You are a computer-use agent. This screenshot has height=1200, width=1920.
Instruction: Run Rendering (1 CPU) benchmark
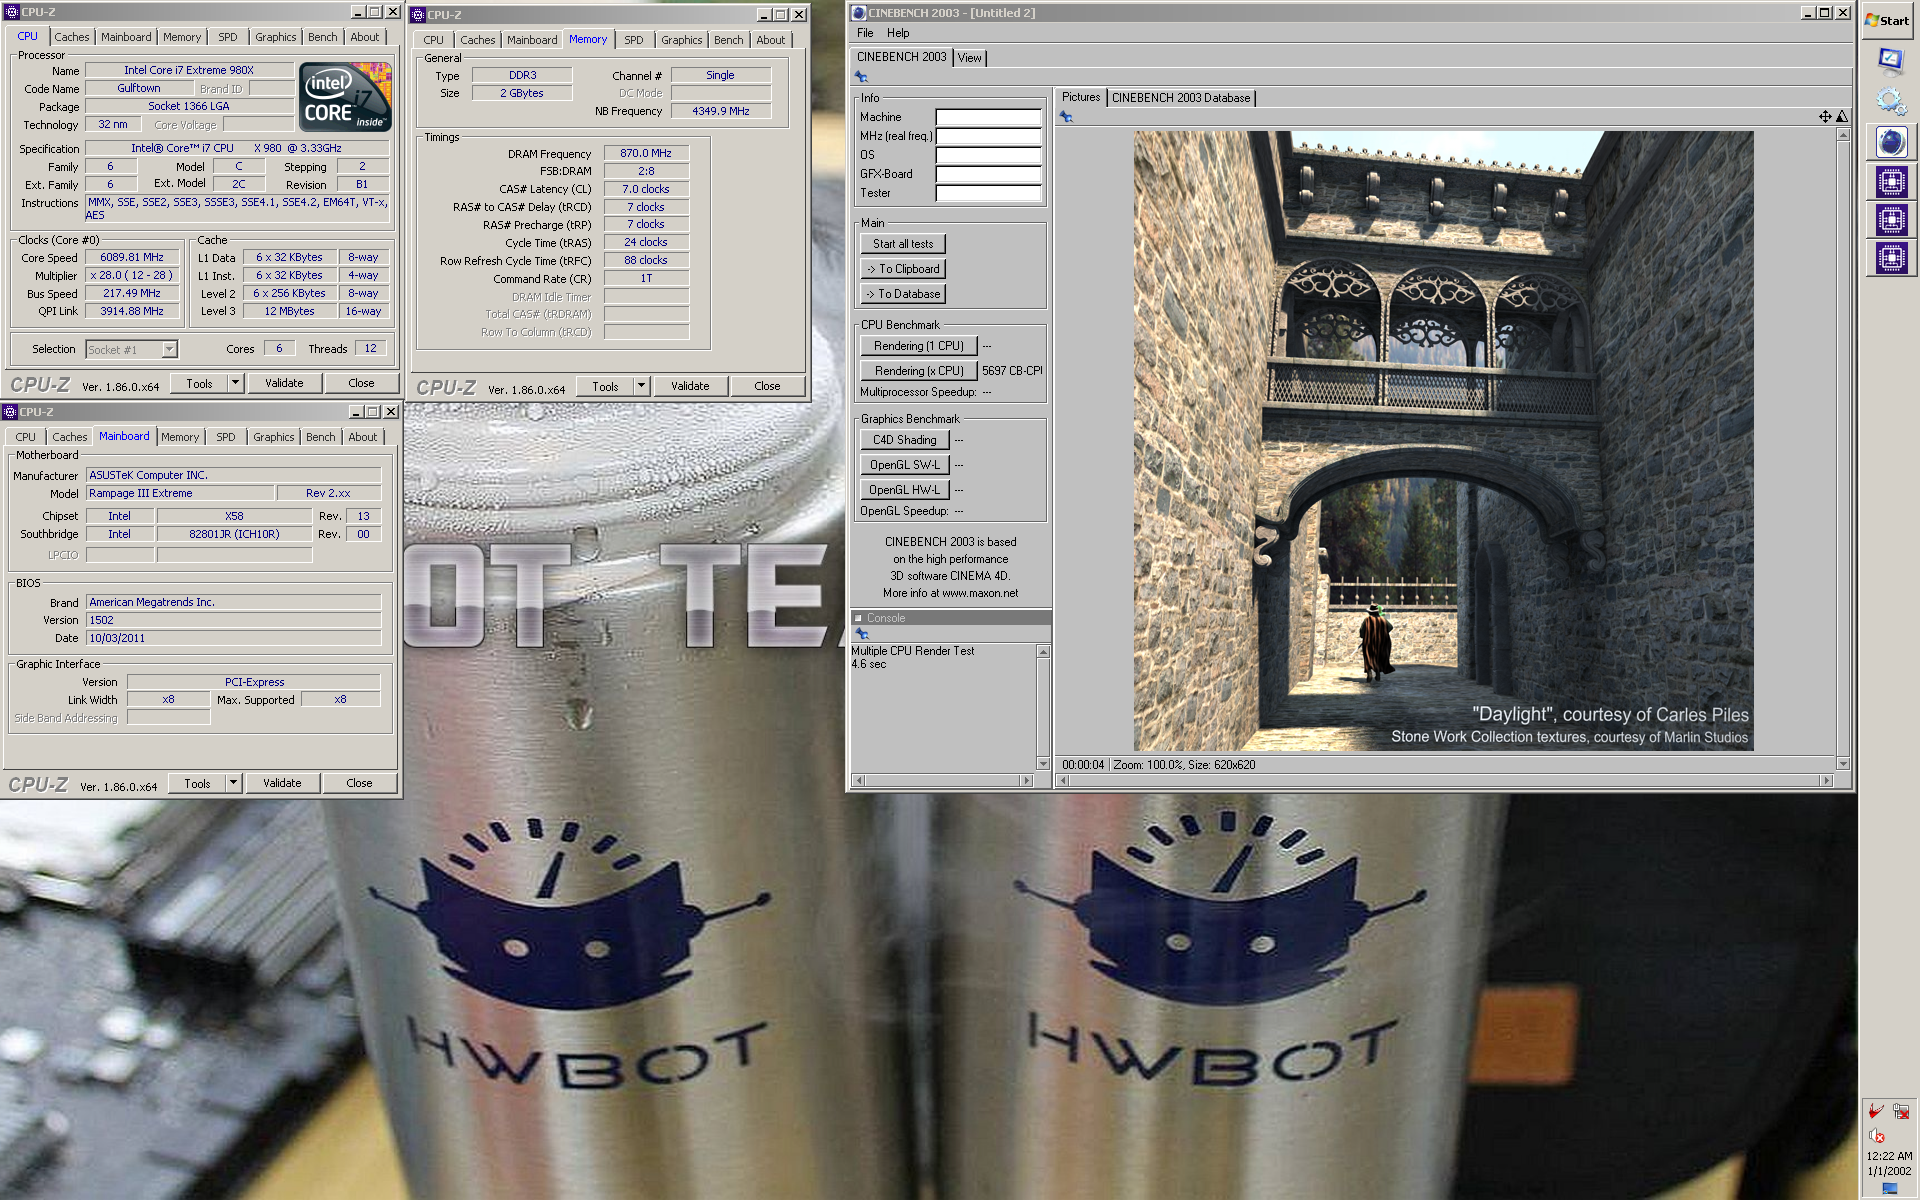point(918,346)
